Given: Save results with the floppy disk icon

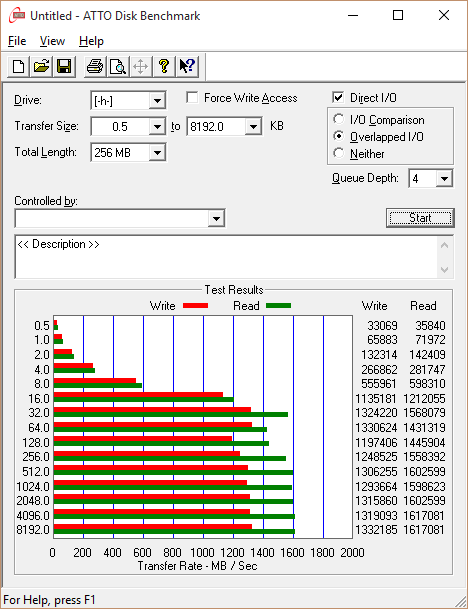Looking at the screenshot, I should (x=64, y=66).
